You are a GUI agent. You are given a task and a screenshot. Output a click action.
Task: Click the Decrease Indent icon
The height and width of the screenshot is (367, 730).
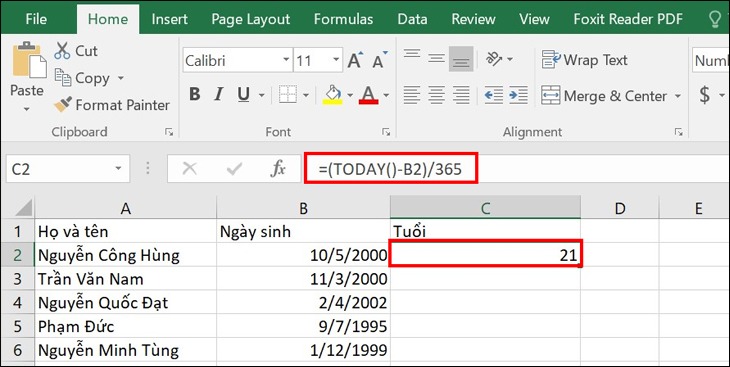(493, 95)
